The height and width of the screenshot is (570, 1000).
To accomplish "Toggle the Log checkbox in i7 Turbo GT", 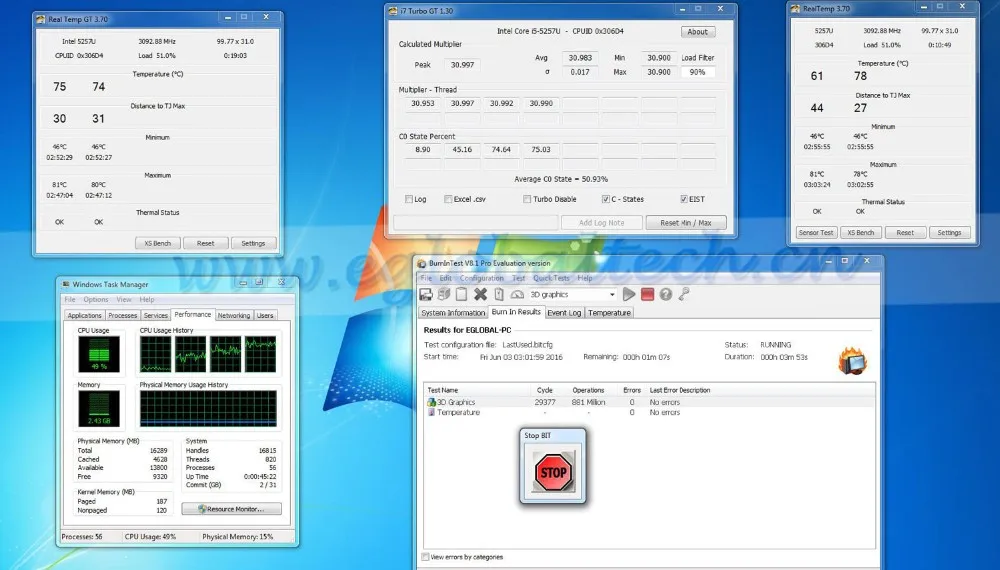I will click(x=409, y=199).
